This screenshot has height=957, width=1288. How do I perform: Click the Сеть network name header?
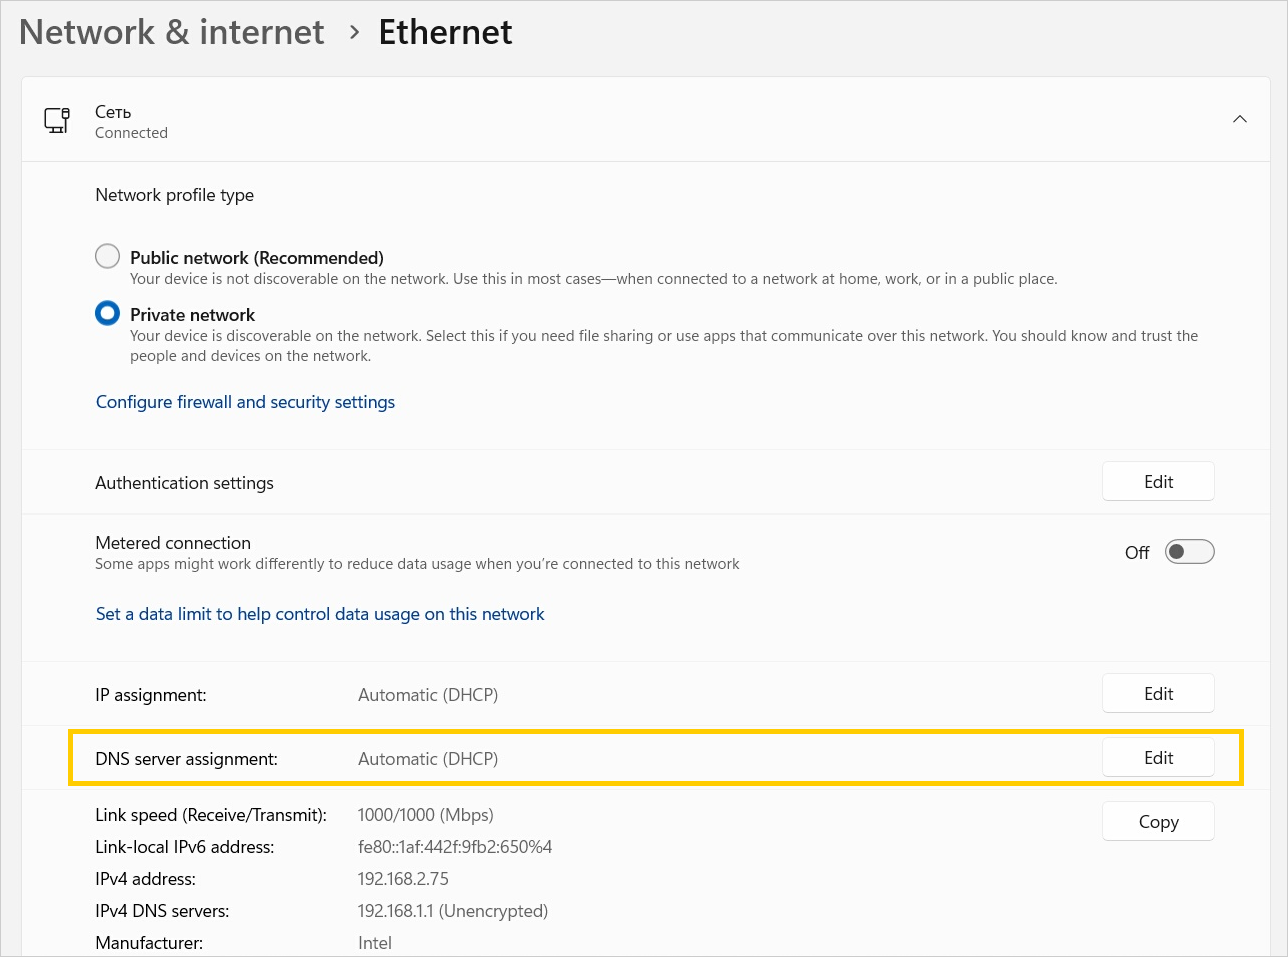coord(113,112)
